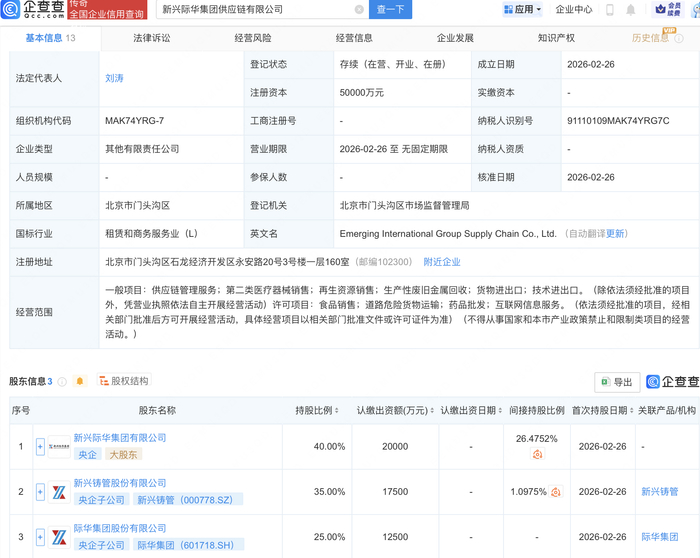Click indirect shareholding chain icon for 26.4752%
The image size is (700, 558).
[537, 455]
